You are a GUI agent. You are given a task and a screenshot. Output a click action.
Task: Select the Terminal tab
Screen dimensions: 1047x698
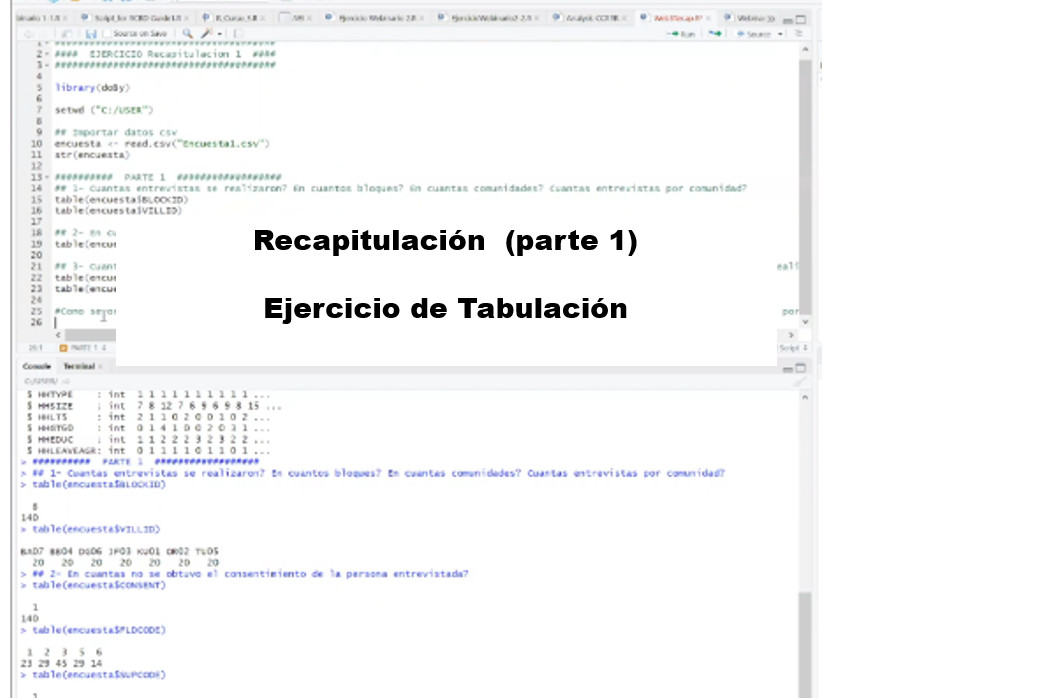78,366
